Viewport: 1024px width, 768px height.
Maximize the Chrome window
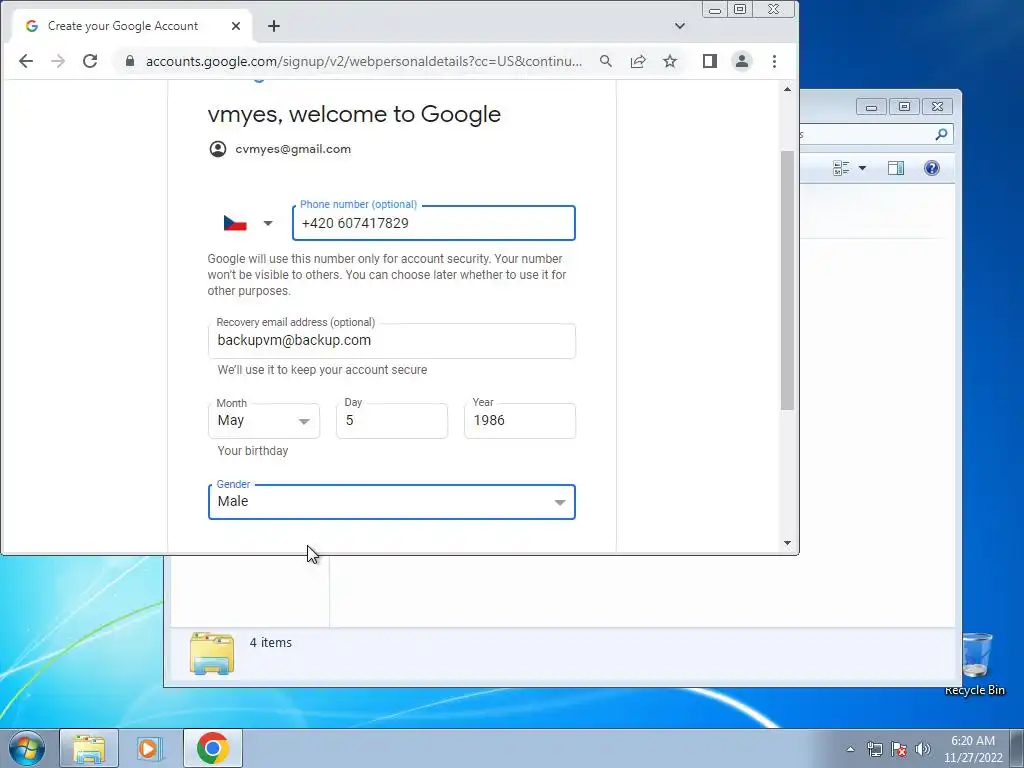tap(740, 10)
